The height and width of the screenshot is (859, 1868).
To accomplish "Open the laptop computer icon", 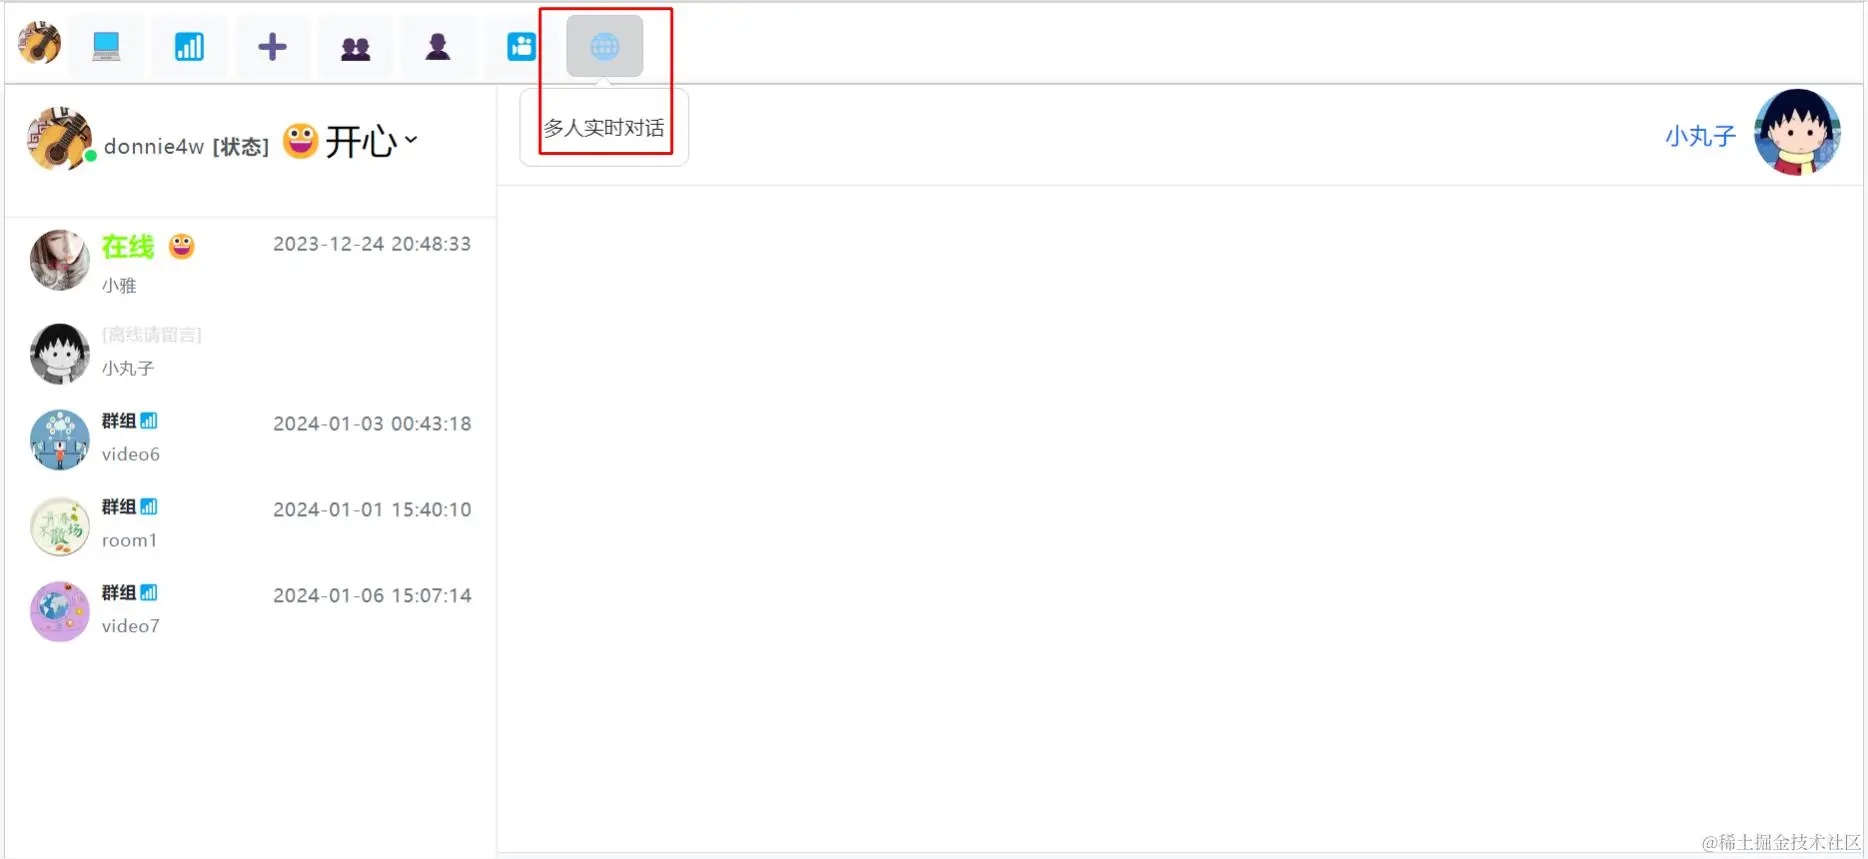I will (x=106, y=46).
